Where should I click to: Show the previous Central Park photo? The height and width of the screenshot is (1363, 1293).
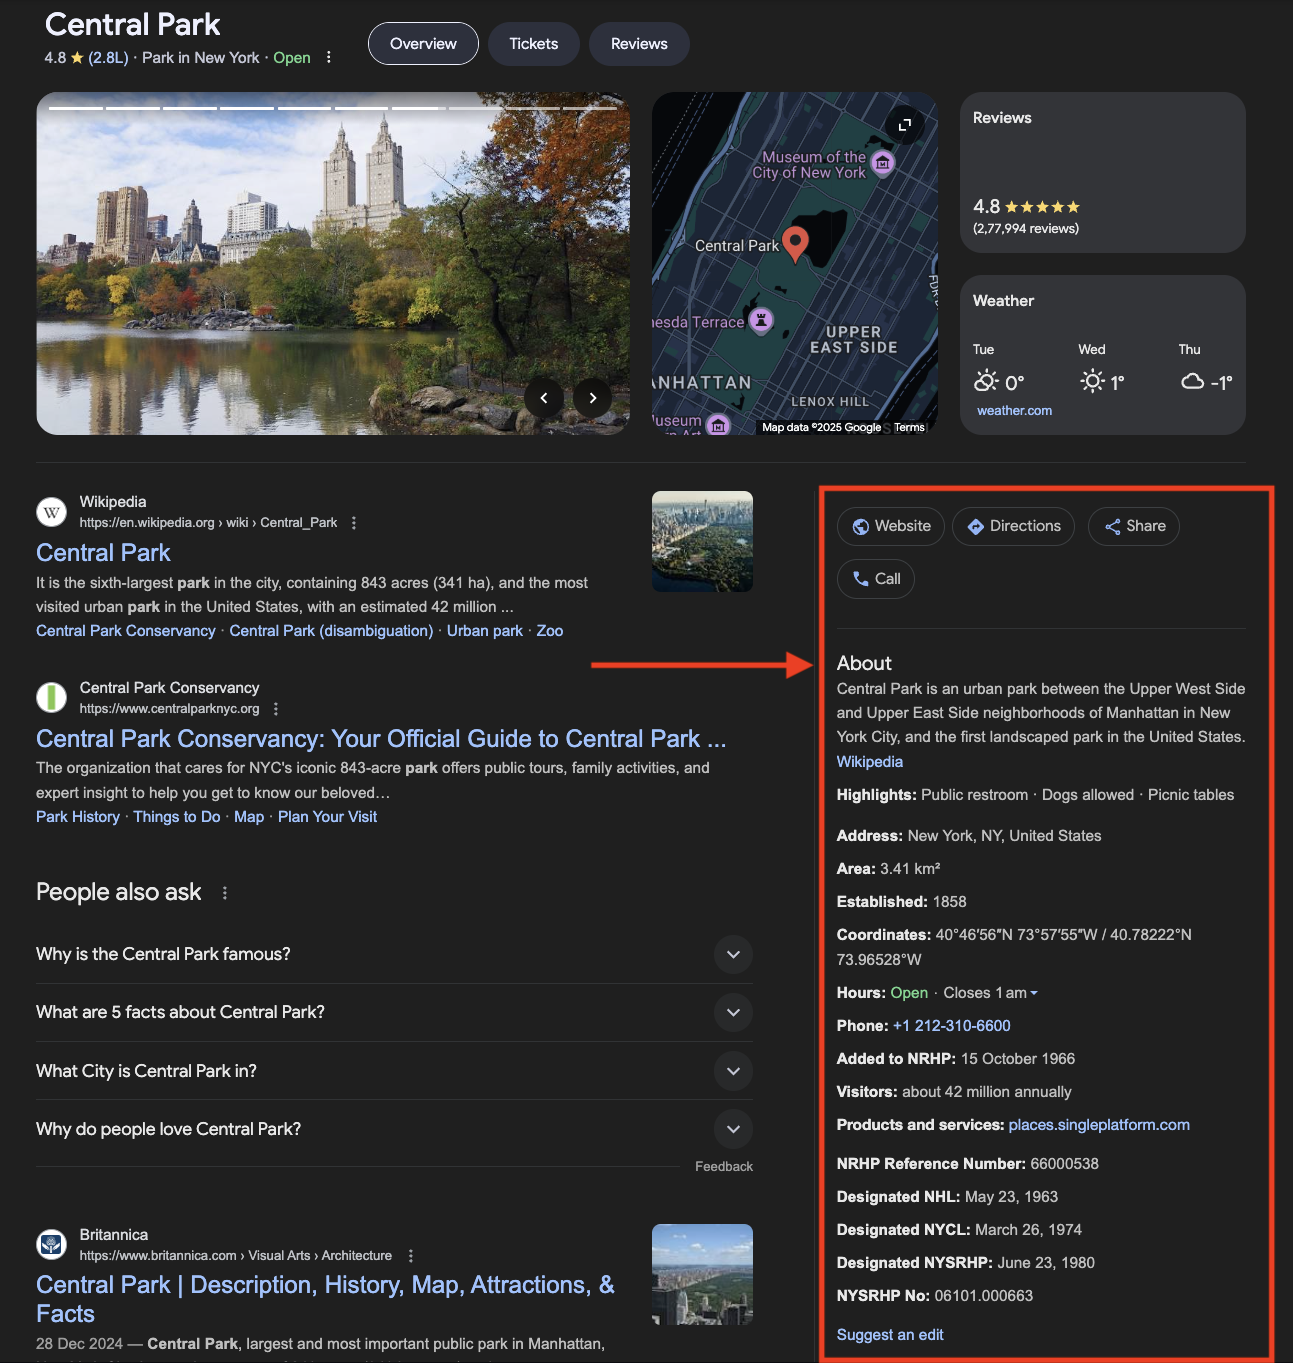click(544, 398)
